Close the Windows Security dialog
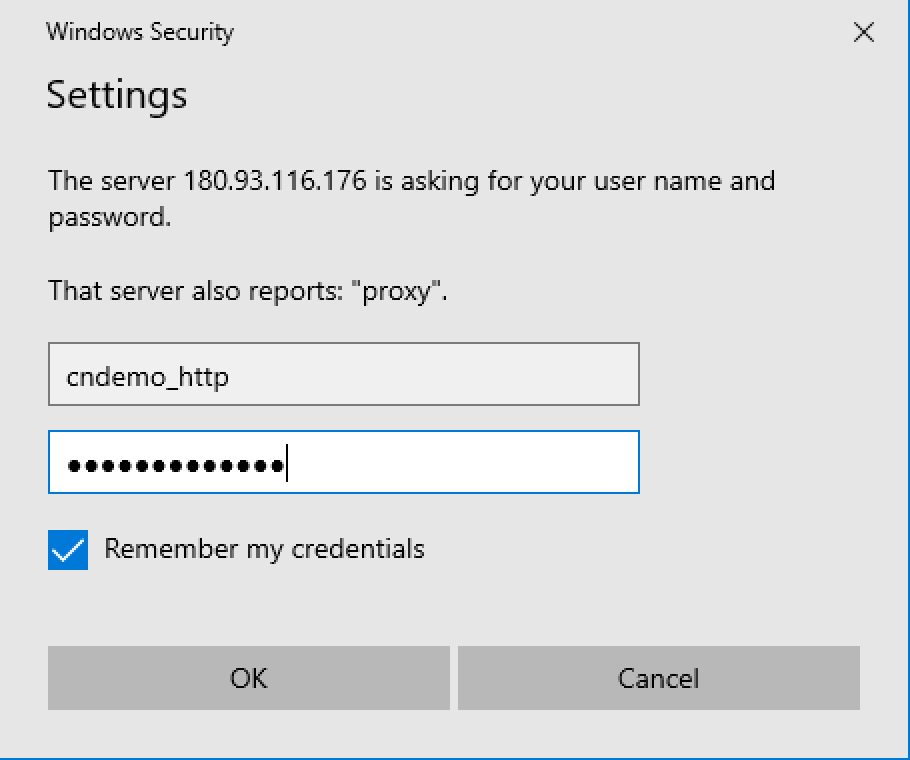This screenshot has width=910, height=760. coord(864,32)
